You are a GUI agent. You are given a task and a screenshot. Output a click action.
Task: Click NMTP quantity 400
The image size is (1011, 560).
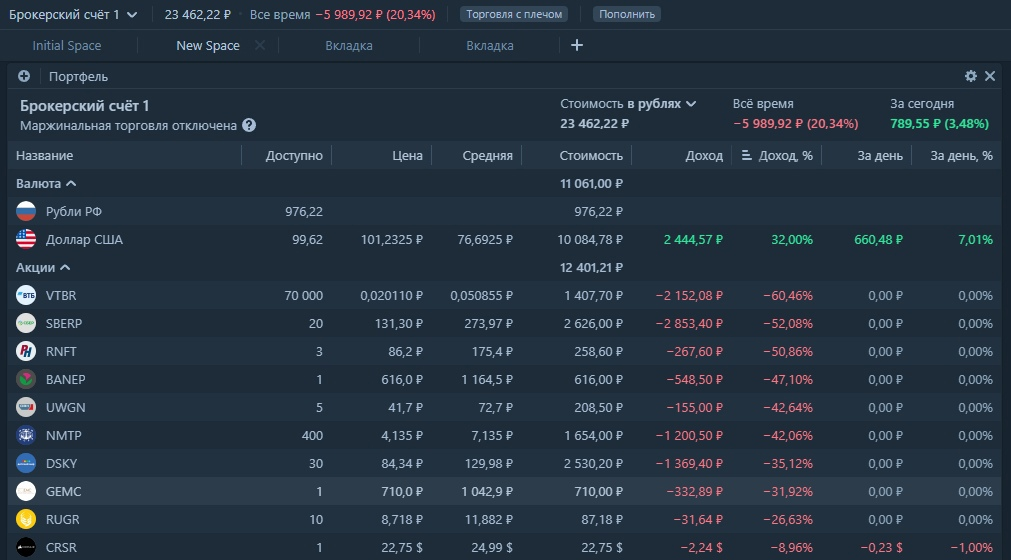pos(312,436)
